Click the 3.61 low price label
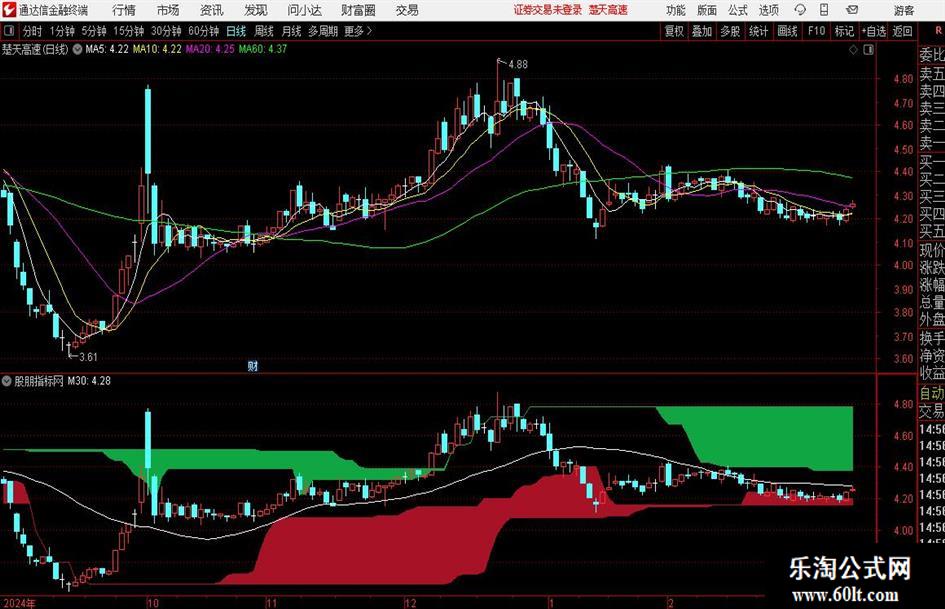 click(x=88, y=357)
